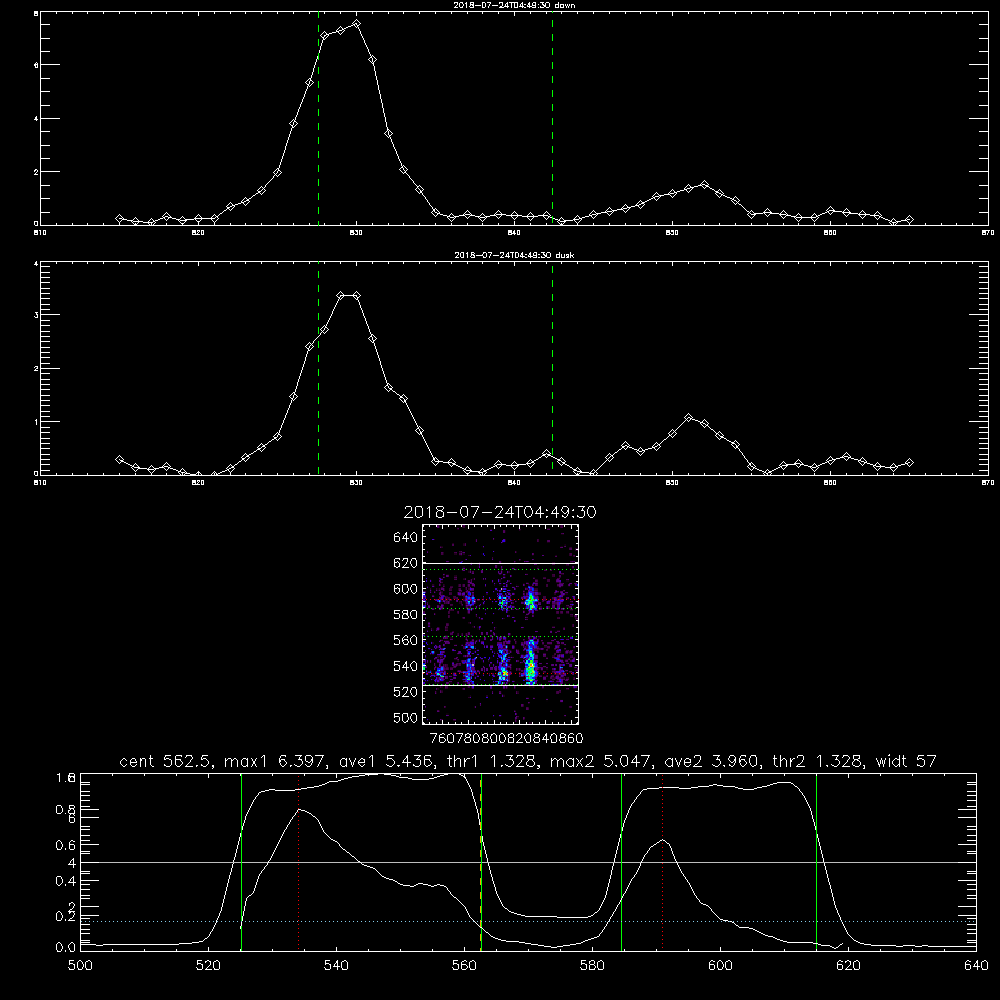Click the right green dashed line in dusk plot
Viewport: 1000px width, 1000px height.
(x=552, y=368)
